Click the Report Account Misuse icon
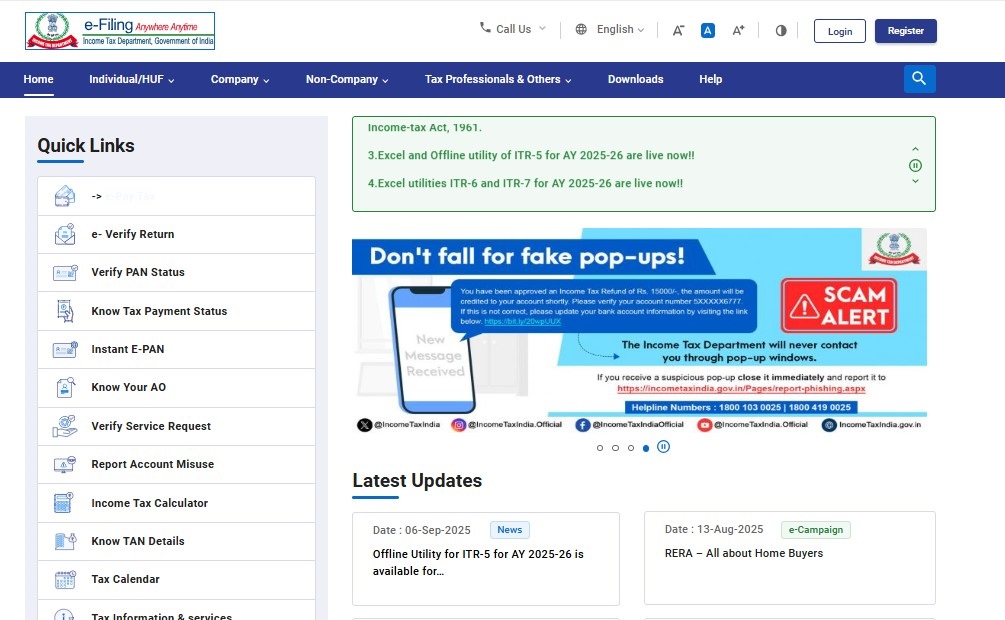The height and width of the screenshot is (620, 1005). click(x=65, y=464)
